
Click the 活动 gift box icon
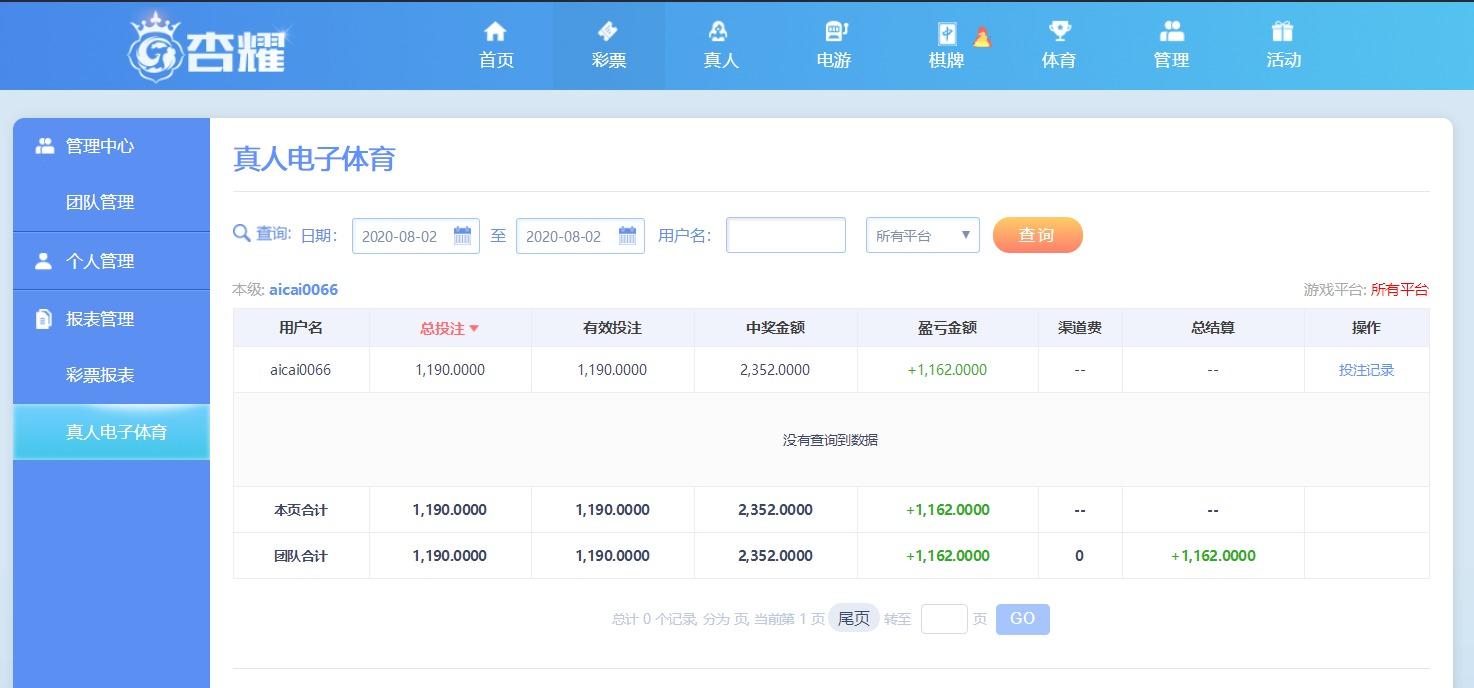[x=1283, y=32]
